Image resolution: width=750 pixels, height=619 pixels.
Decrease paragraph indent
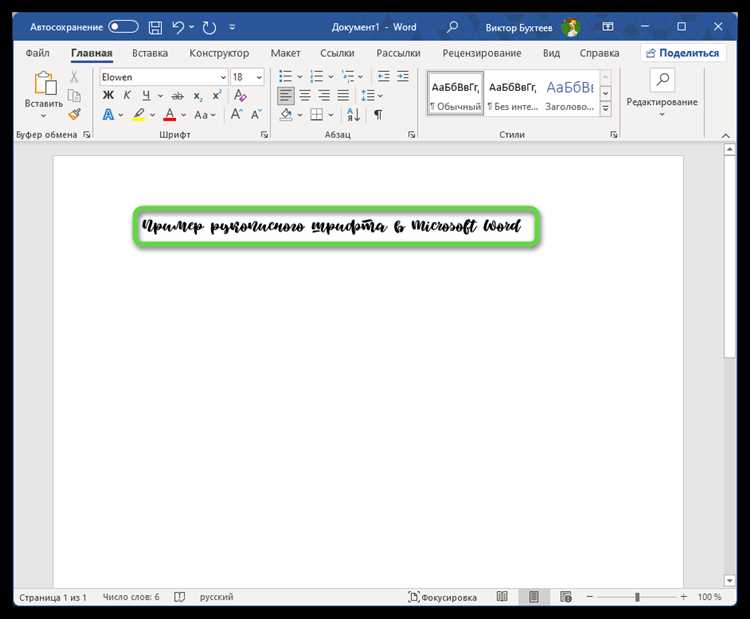(x=383, y=77)
